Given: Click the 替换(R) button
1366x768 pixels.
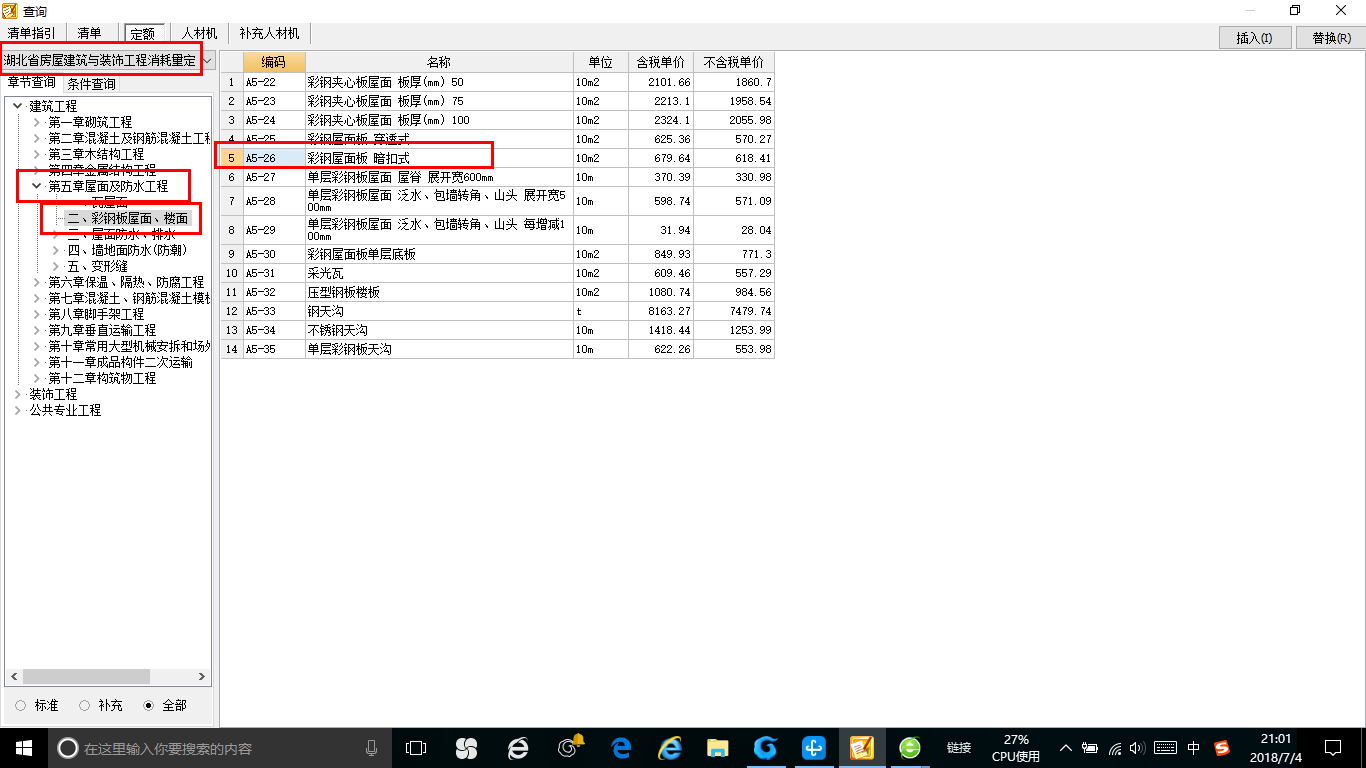Looking at the screenshot, I should coord(1330,38).
